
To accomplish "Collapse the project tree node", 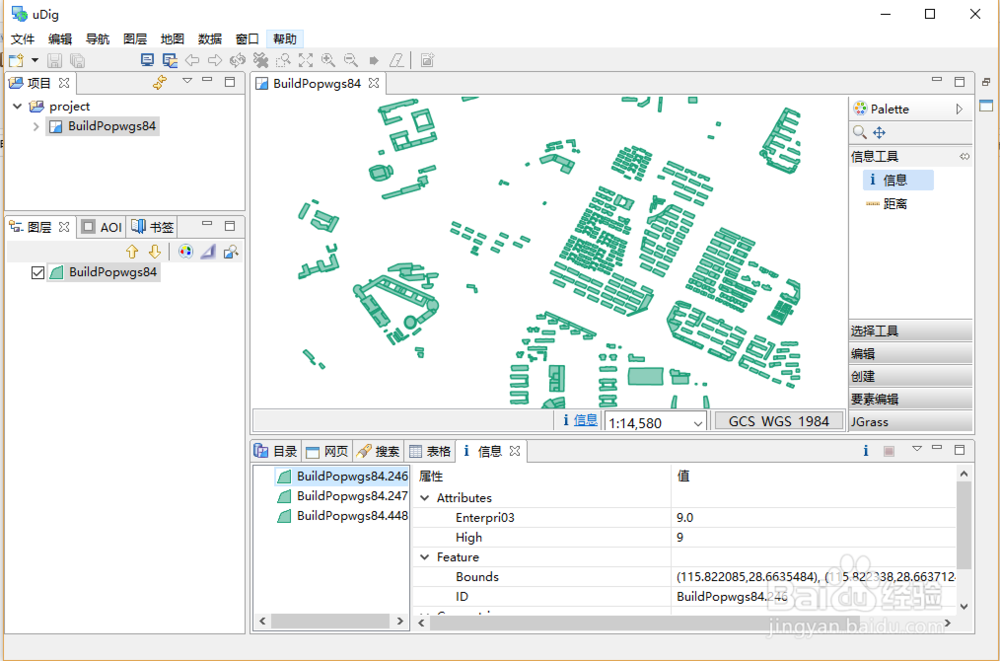I will tap(17, 107).
